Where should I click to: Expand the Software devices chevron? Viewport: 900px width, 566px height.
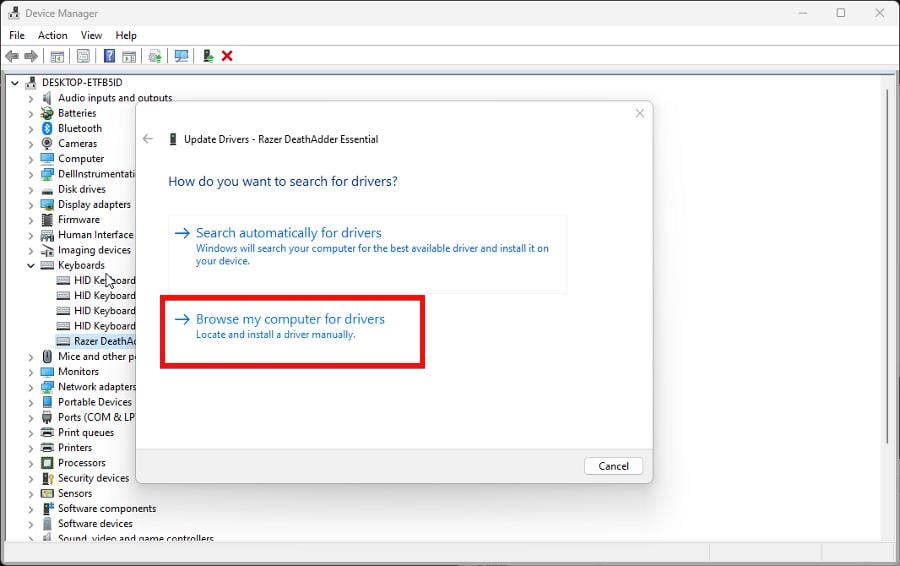(31, 524)
